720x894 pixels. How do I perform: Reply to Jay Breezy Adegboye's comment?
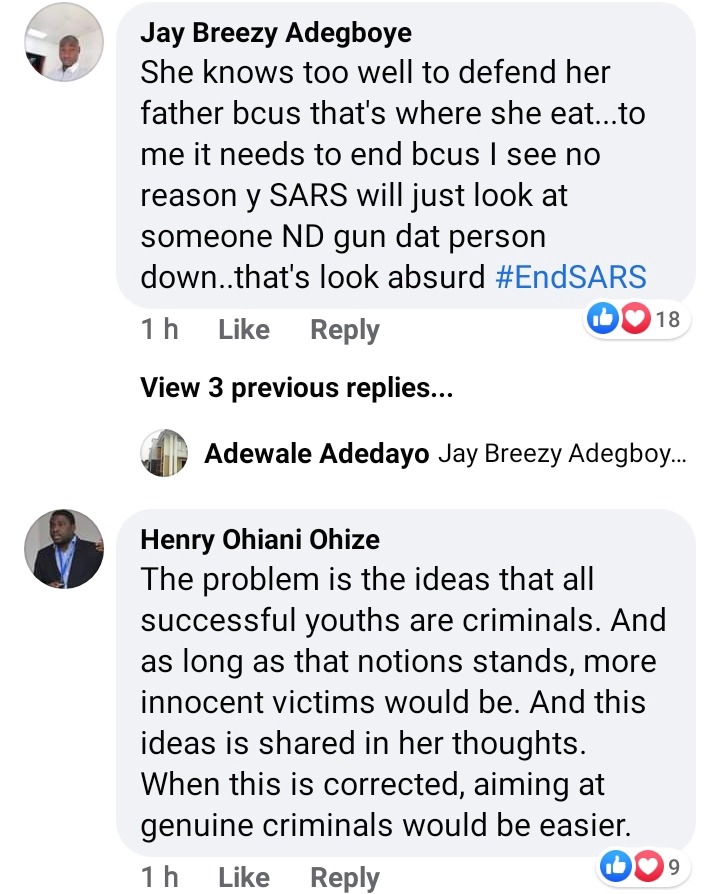[344, 329]
